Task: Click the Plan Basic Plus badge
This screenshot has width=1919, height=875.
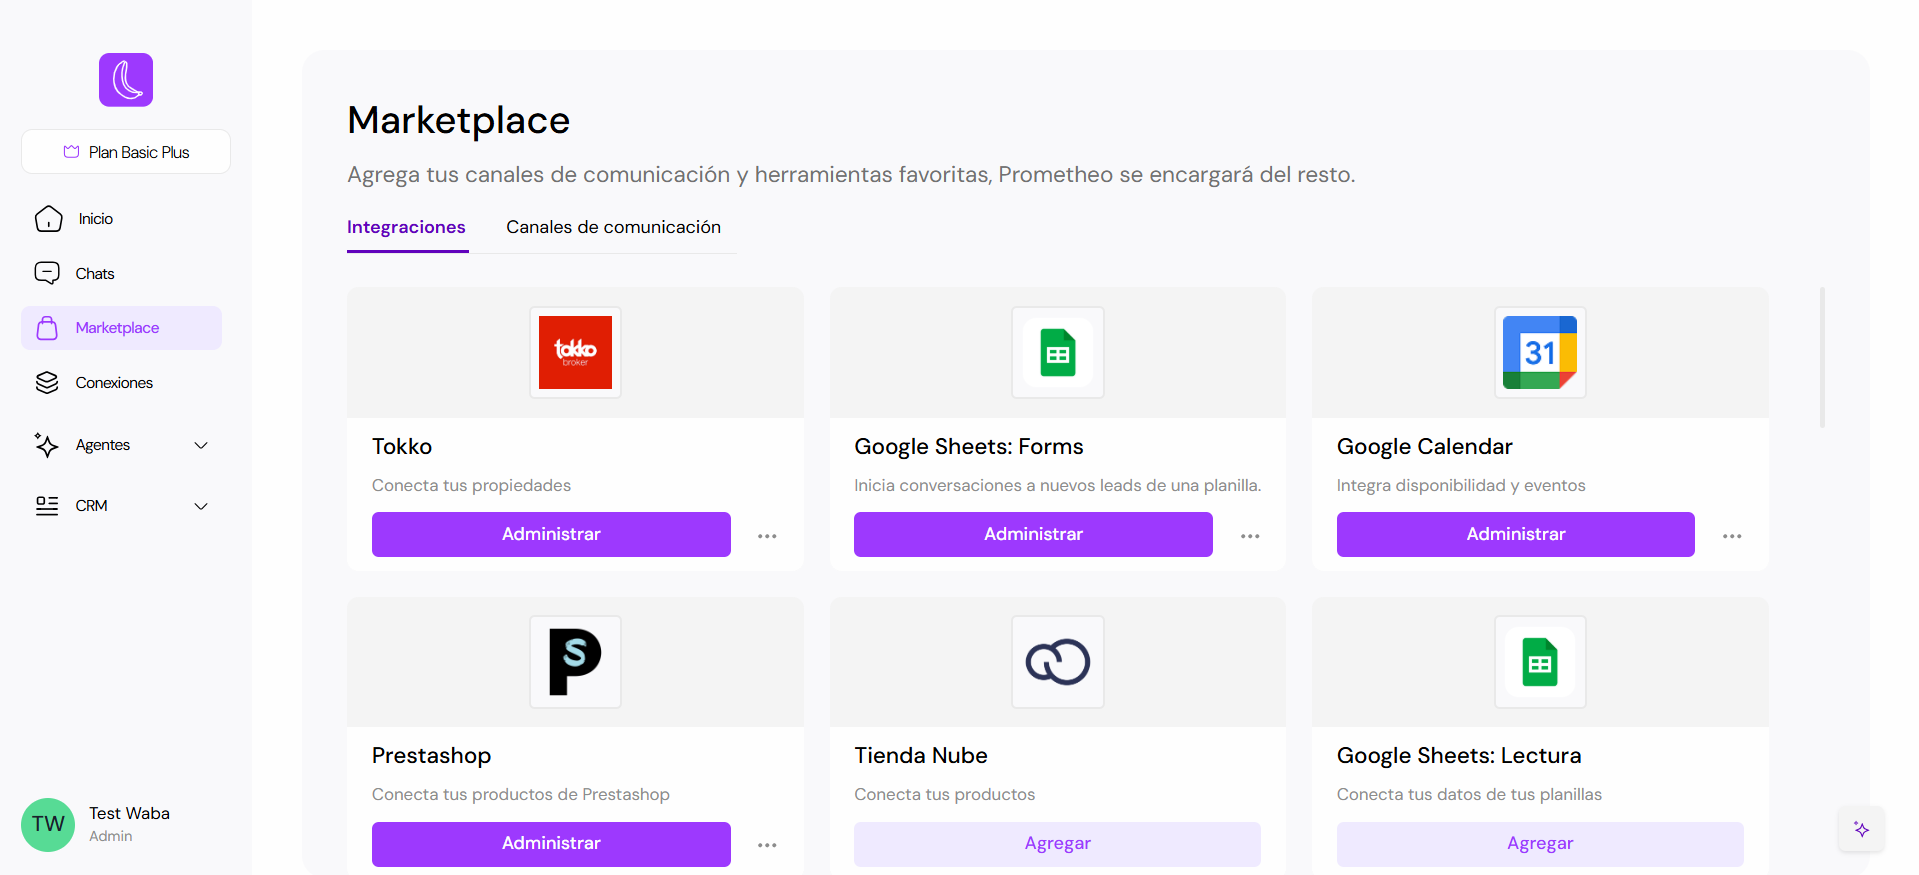Action: (x=126, y=152)
